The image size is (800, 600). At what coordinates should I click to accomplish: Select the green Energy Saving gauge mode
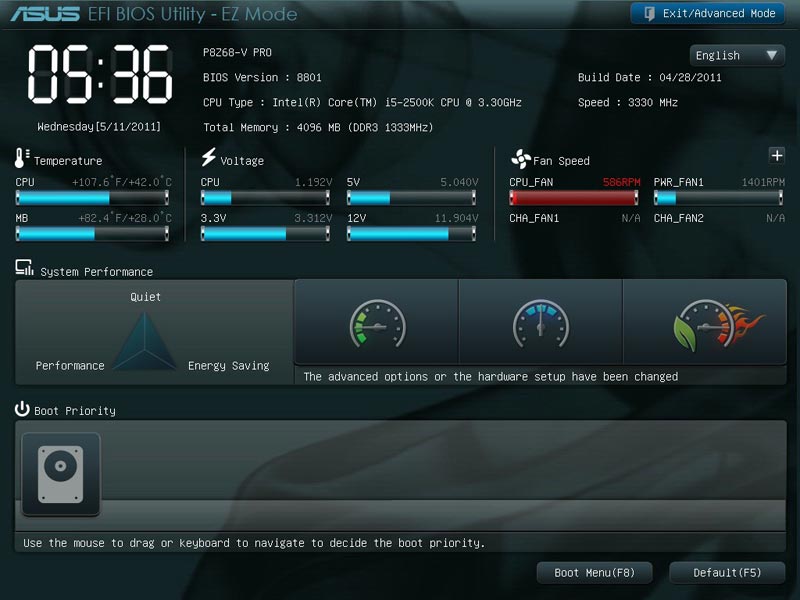377,322
